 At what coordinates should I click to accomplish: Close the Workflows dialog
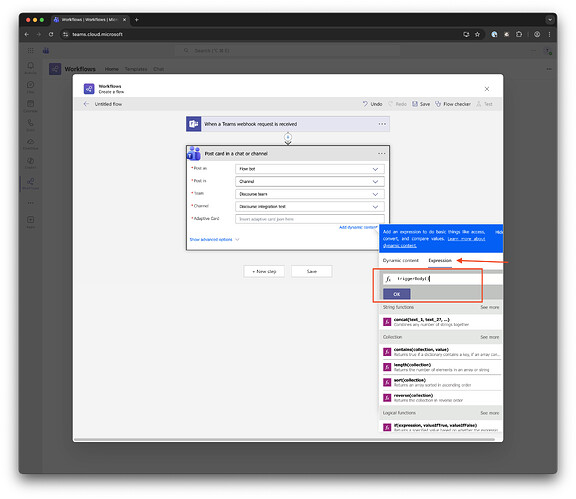(x=486, y=89)
